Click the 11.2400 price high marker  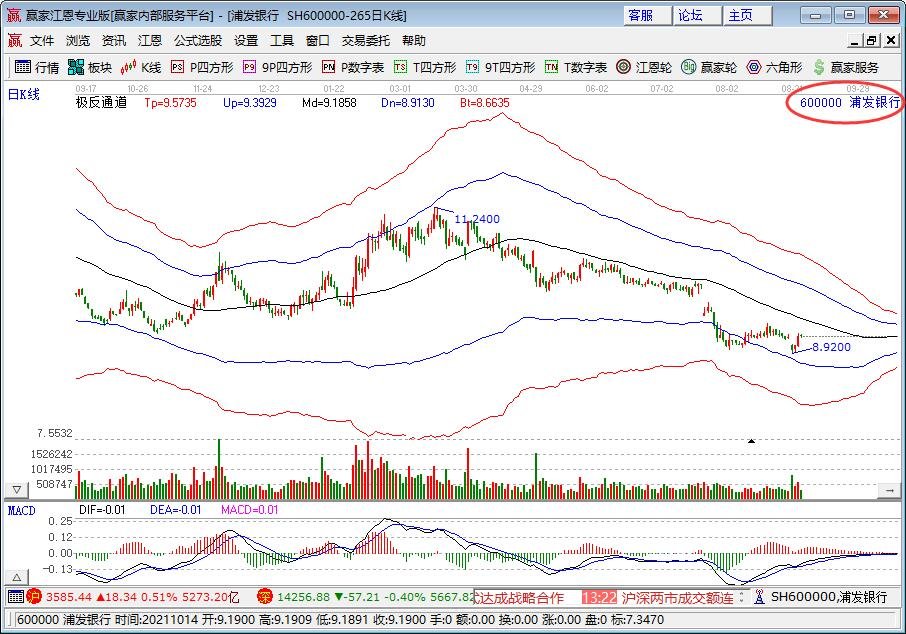pyautogui.click(x=476, y=219)
